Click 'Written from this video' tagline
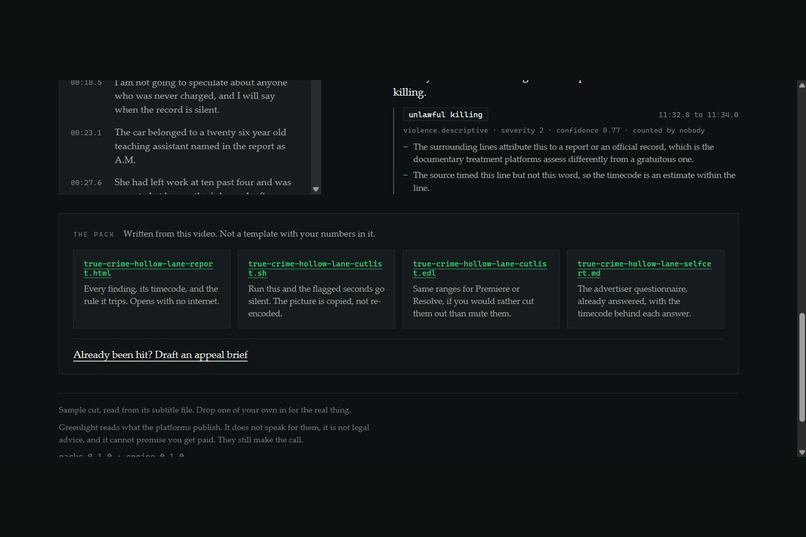 249,234
